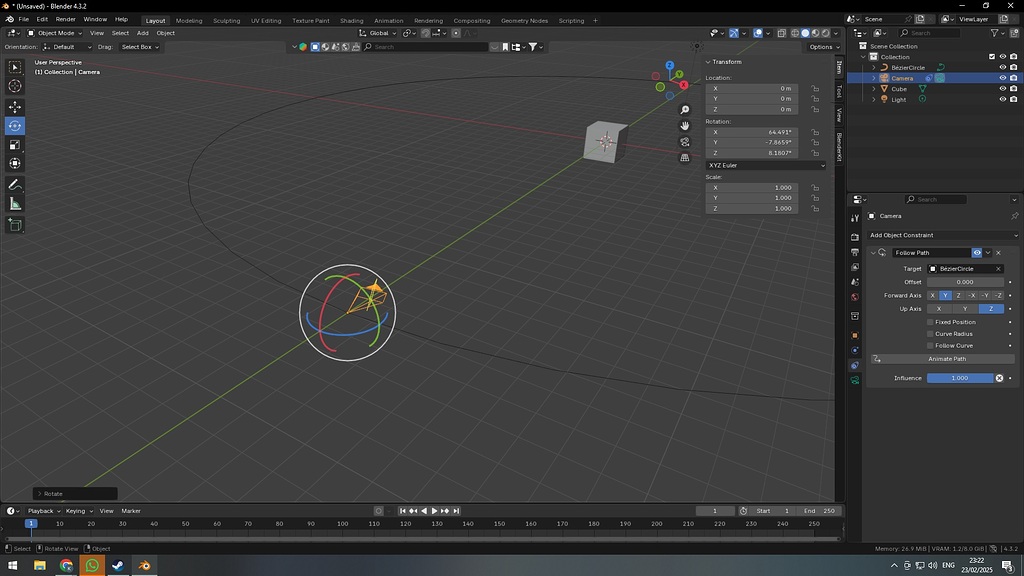Click the pan view hand icon
This screenshot has height=576, width=1024.
coord(684,125)
